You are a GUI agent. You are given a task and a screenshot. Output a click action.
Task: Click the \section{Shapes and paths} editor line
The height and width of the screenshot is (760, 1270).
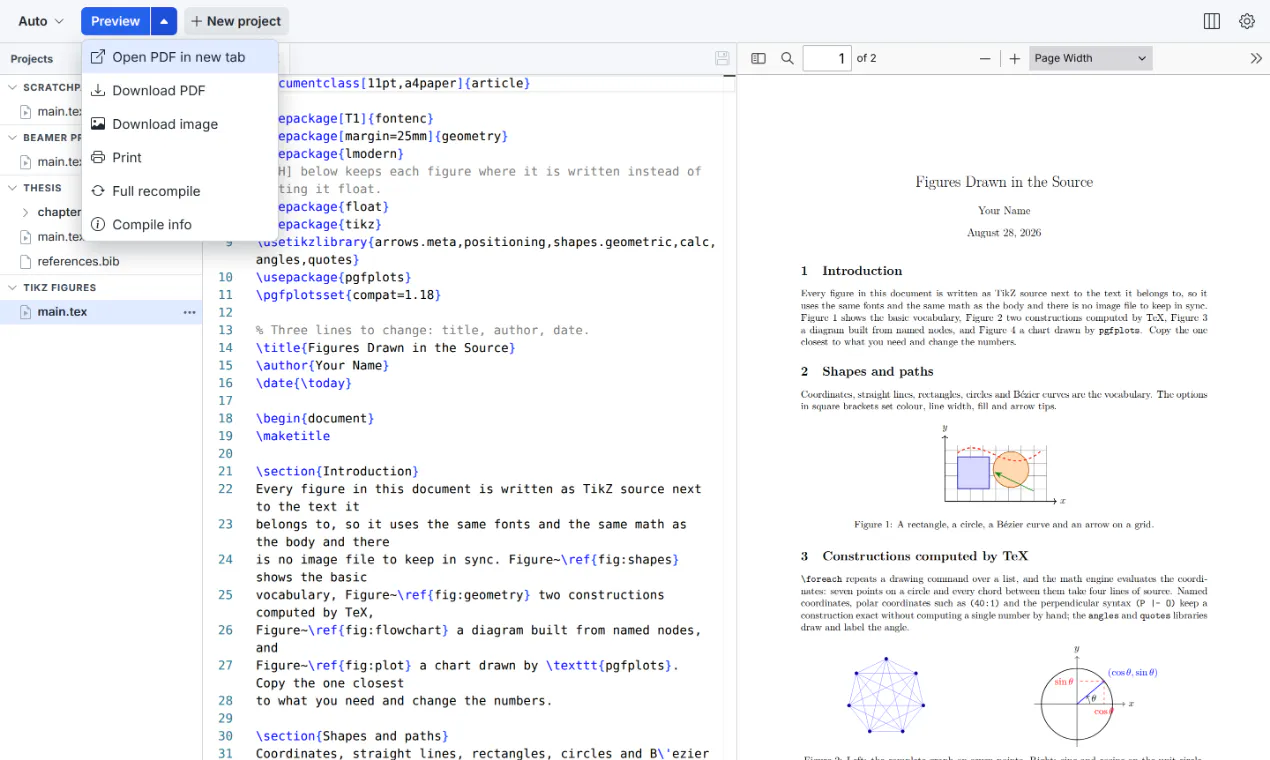[352, 736]
